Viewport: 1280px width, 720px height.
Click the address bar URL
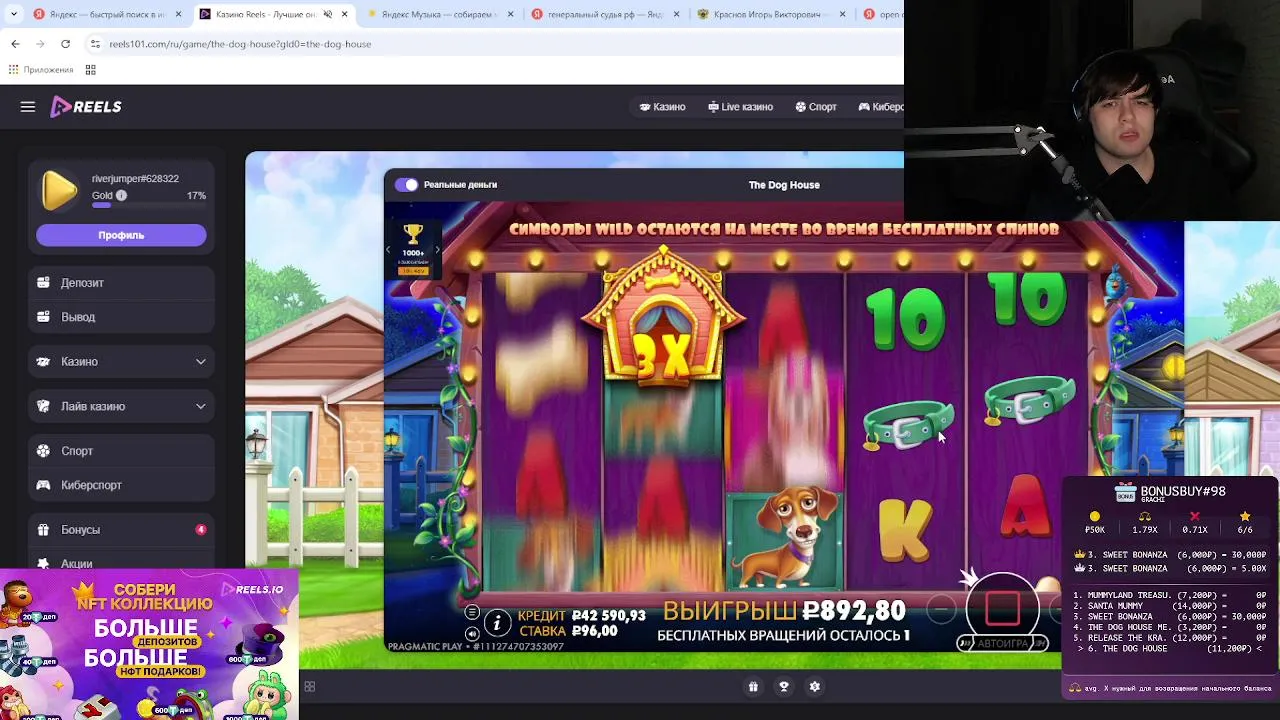pyautogui.click(x=240, y=44)
